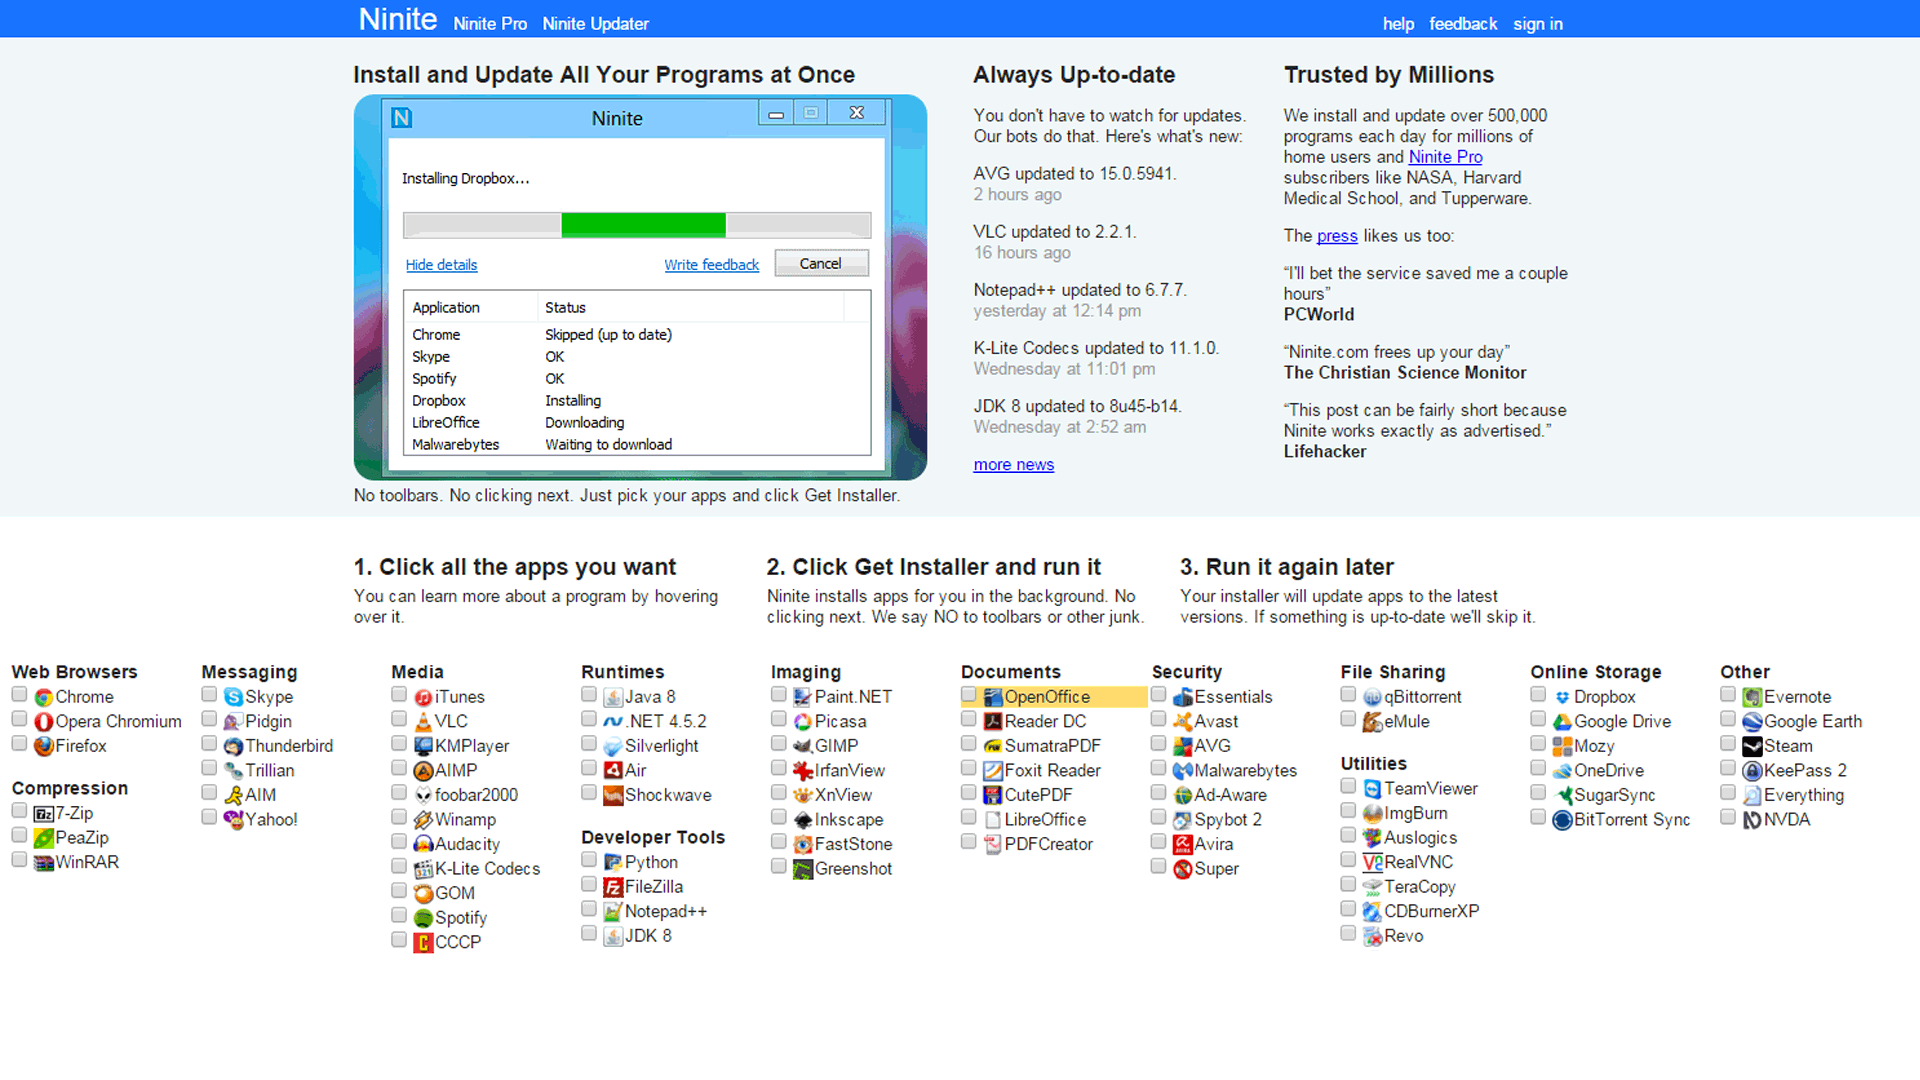Image resolution: width=1920 pixels, height=1080 pixels.
Task: Tick the 7-Zip checkbox
Action: [19, 811]
